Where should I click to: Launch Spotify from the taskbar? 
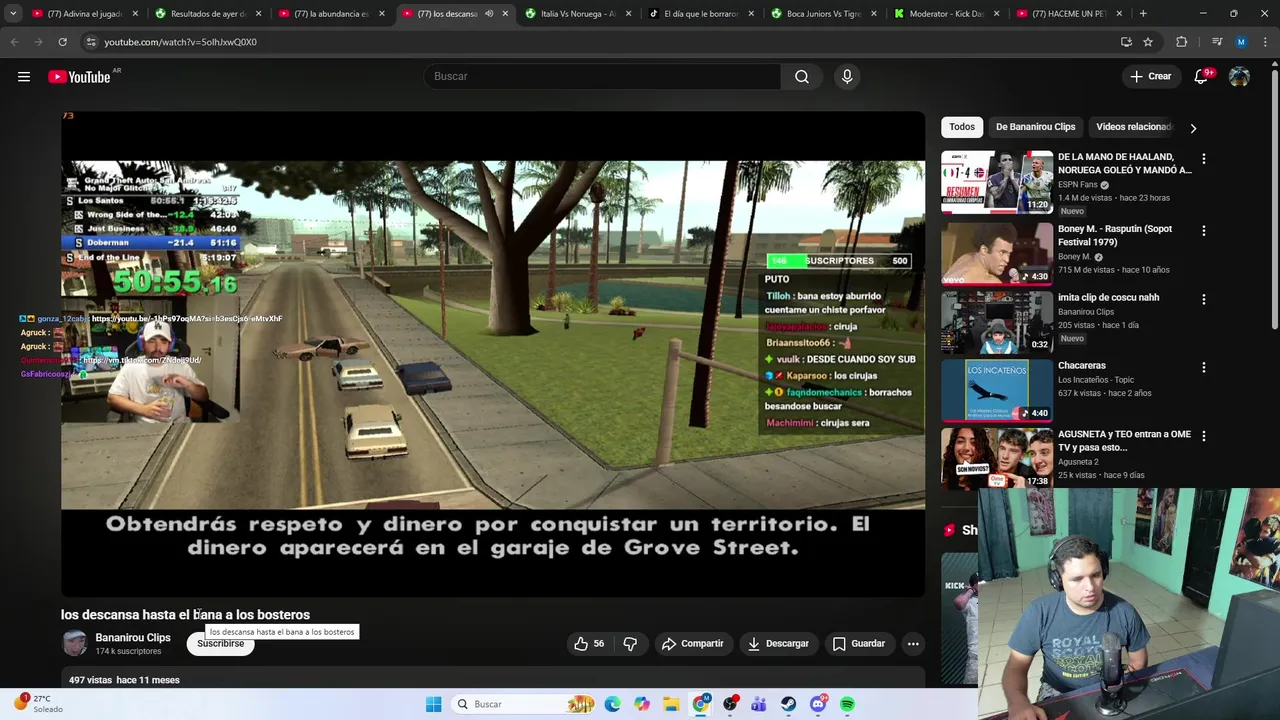(847, 704)
